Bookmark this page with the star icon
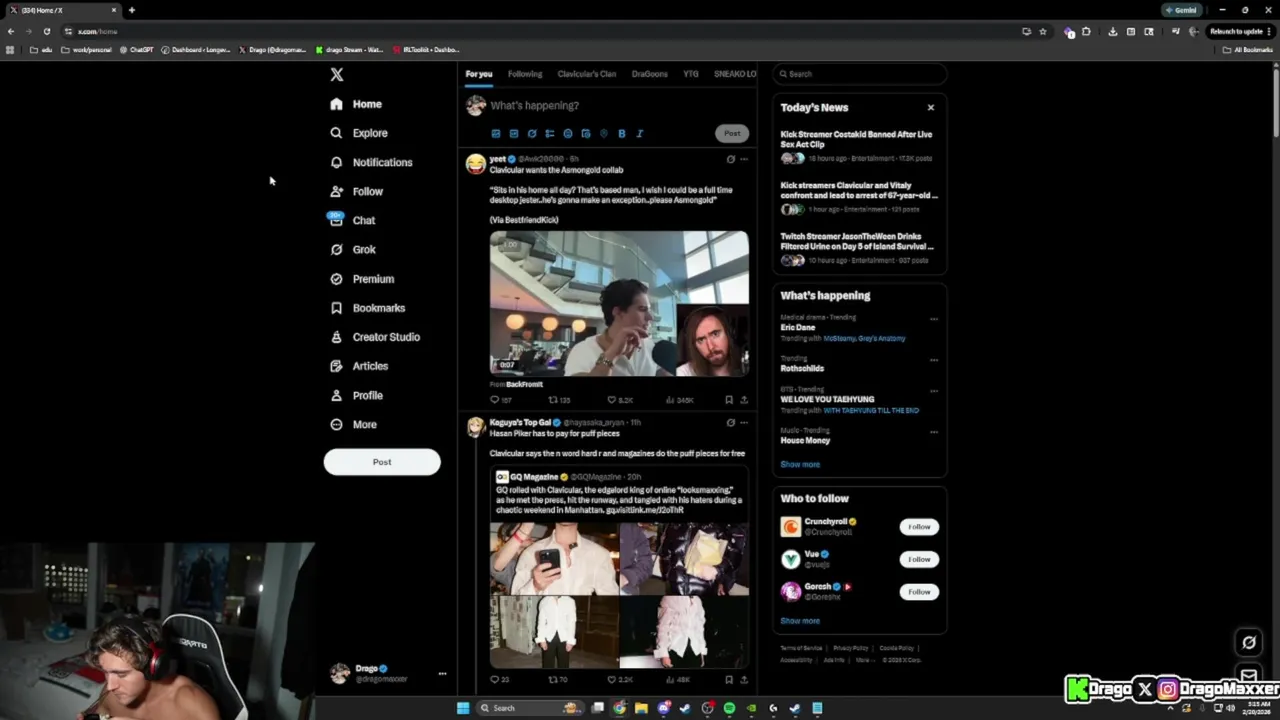The height and width of the screenshot is (720, 1280). click(1042, 31)
